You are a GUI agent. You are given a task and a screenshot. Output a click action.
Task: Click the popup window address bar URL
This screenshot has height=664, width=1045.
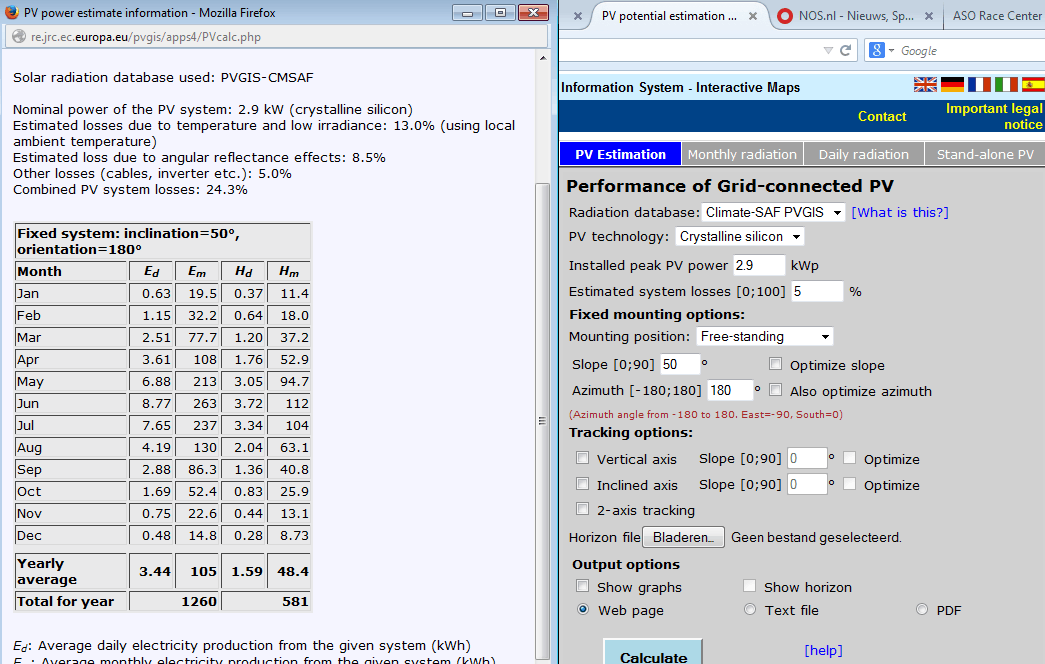[145, 37]
